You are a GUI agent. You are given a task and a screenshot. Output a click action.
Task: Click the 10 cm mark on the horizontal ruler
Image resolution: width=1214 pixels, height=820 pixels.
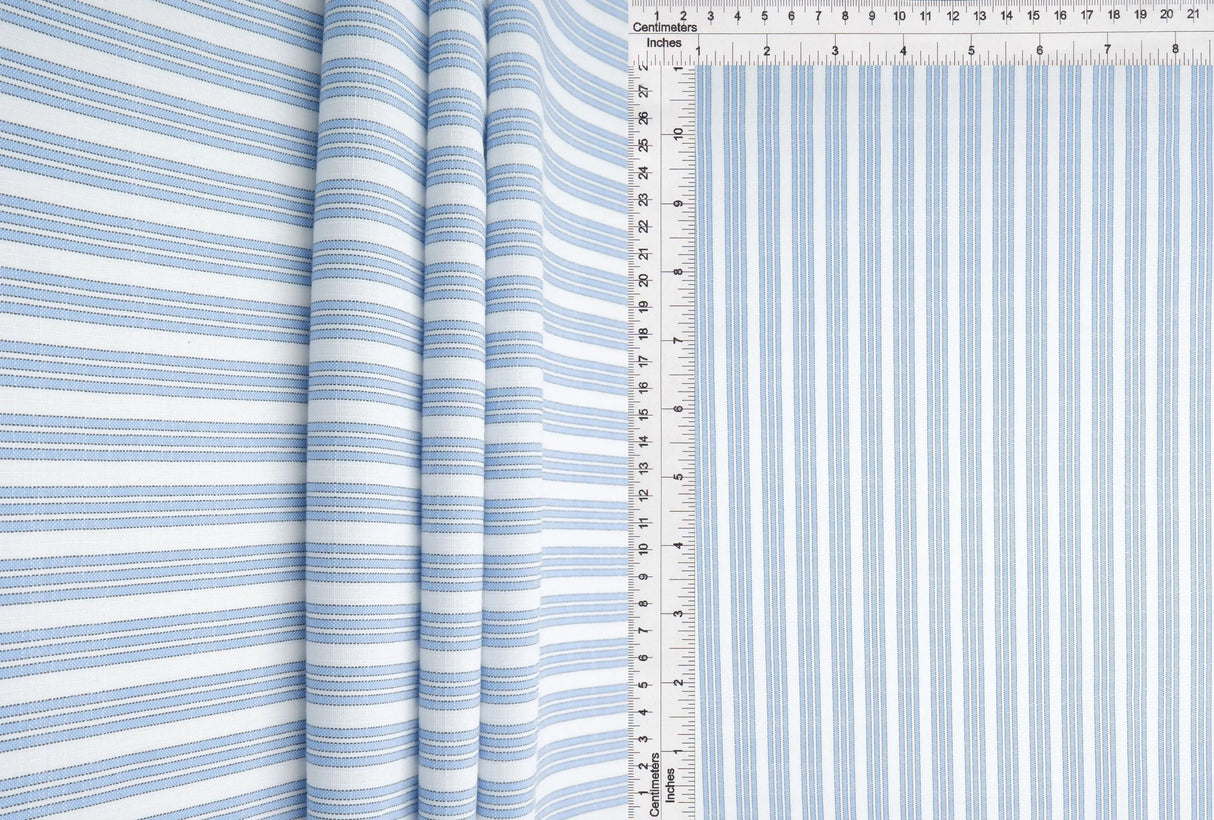point(899,16)
